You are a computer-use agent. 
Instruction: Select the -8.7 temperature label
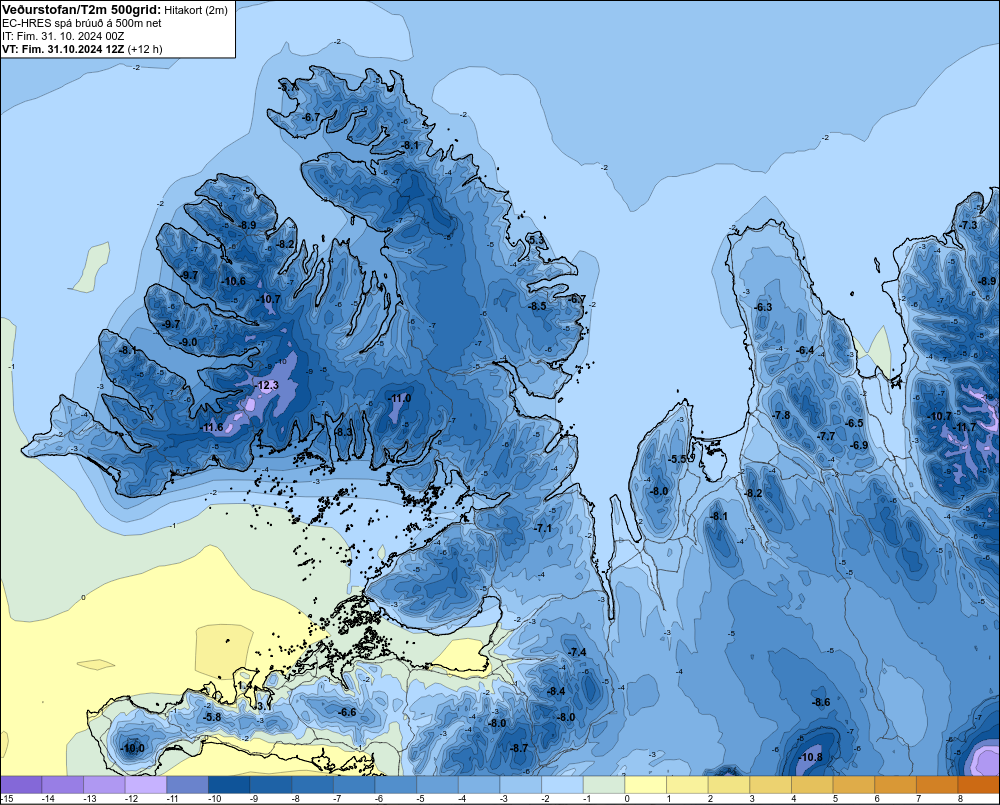click(x=519, y=748)
